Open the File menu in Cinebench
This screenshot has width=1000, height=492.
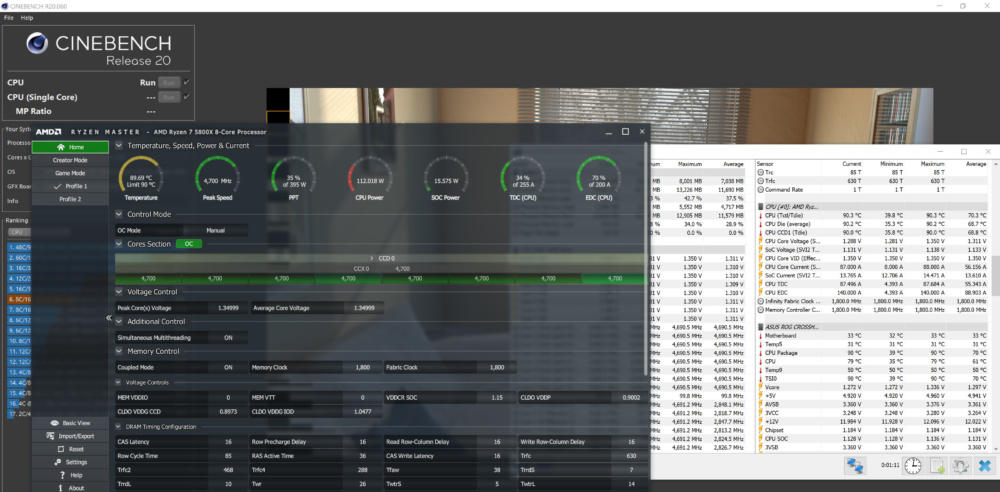[9, 18]
